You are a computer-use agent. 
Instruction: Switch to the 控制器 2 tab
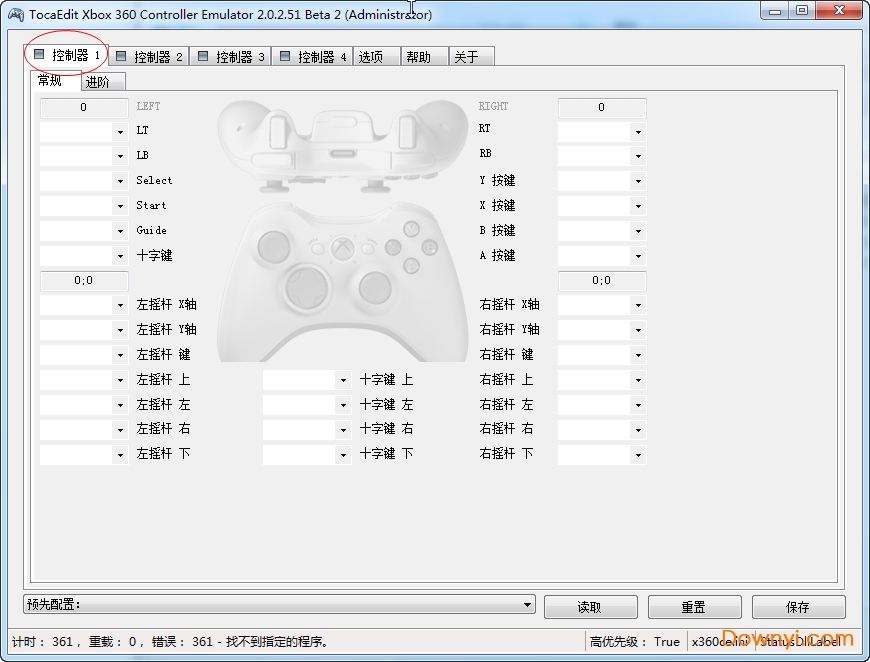point(148,55)
